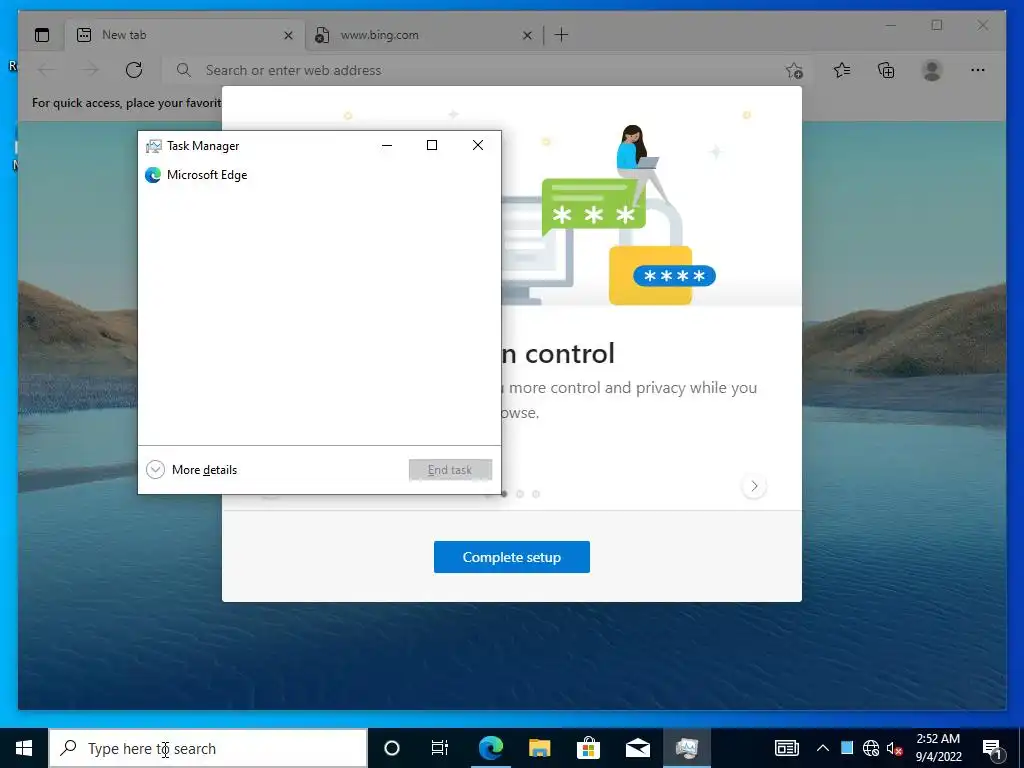The image size is (1024, 768).
Task: Open News and interests taskbar icon
Action: pos(786,748)
